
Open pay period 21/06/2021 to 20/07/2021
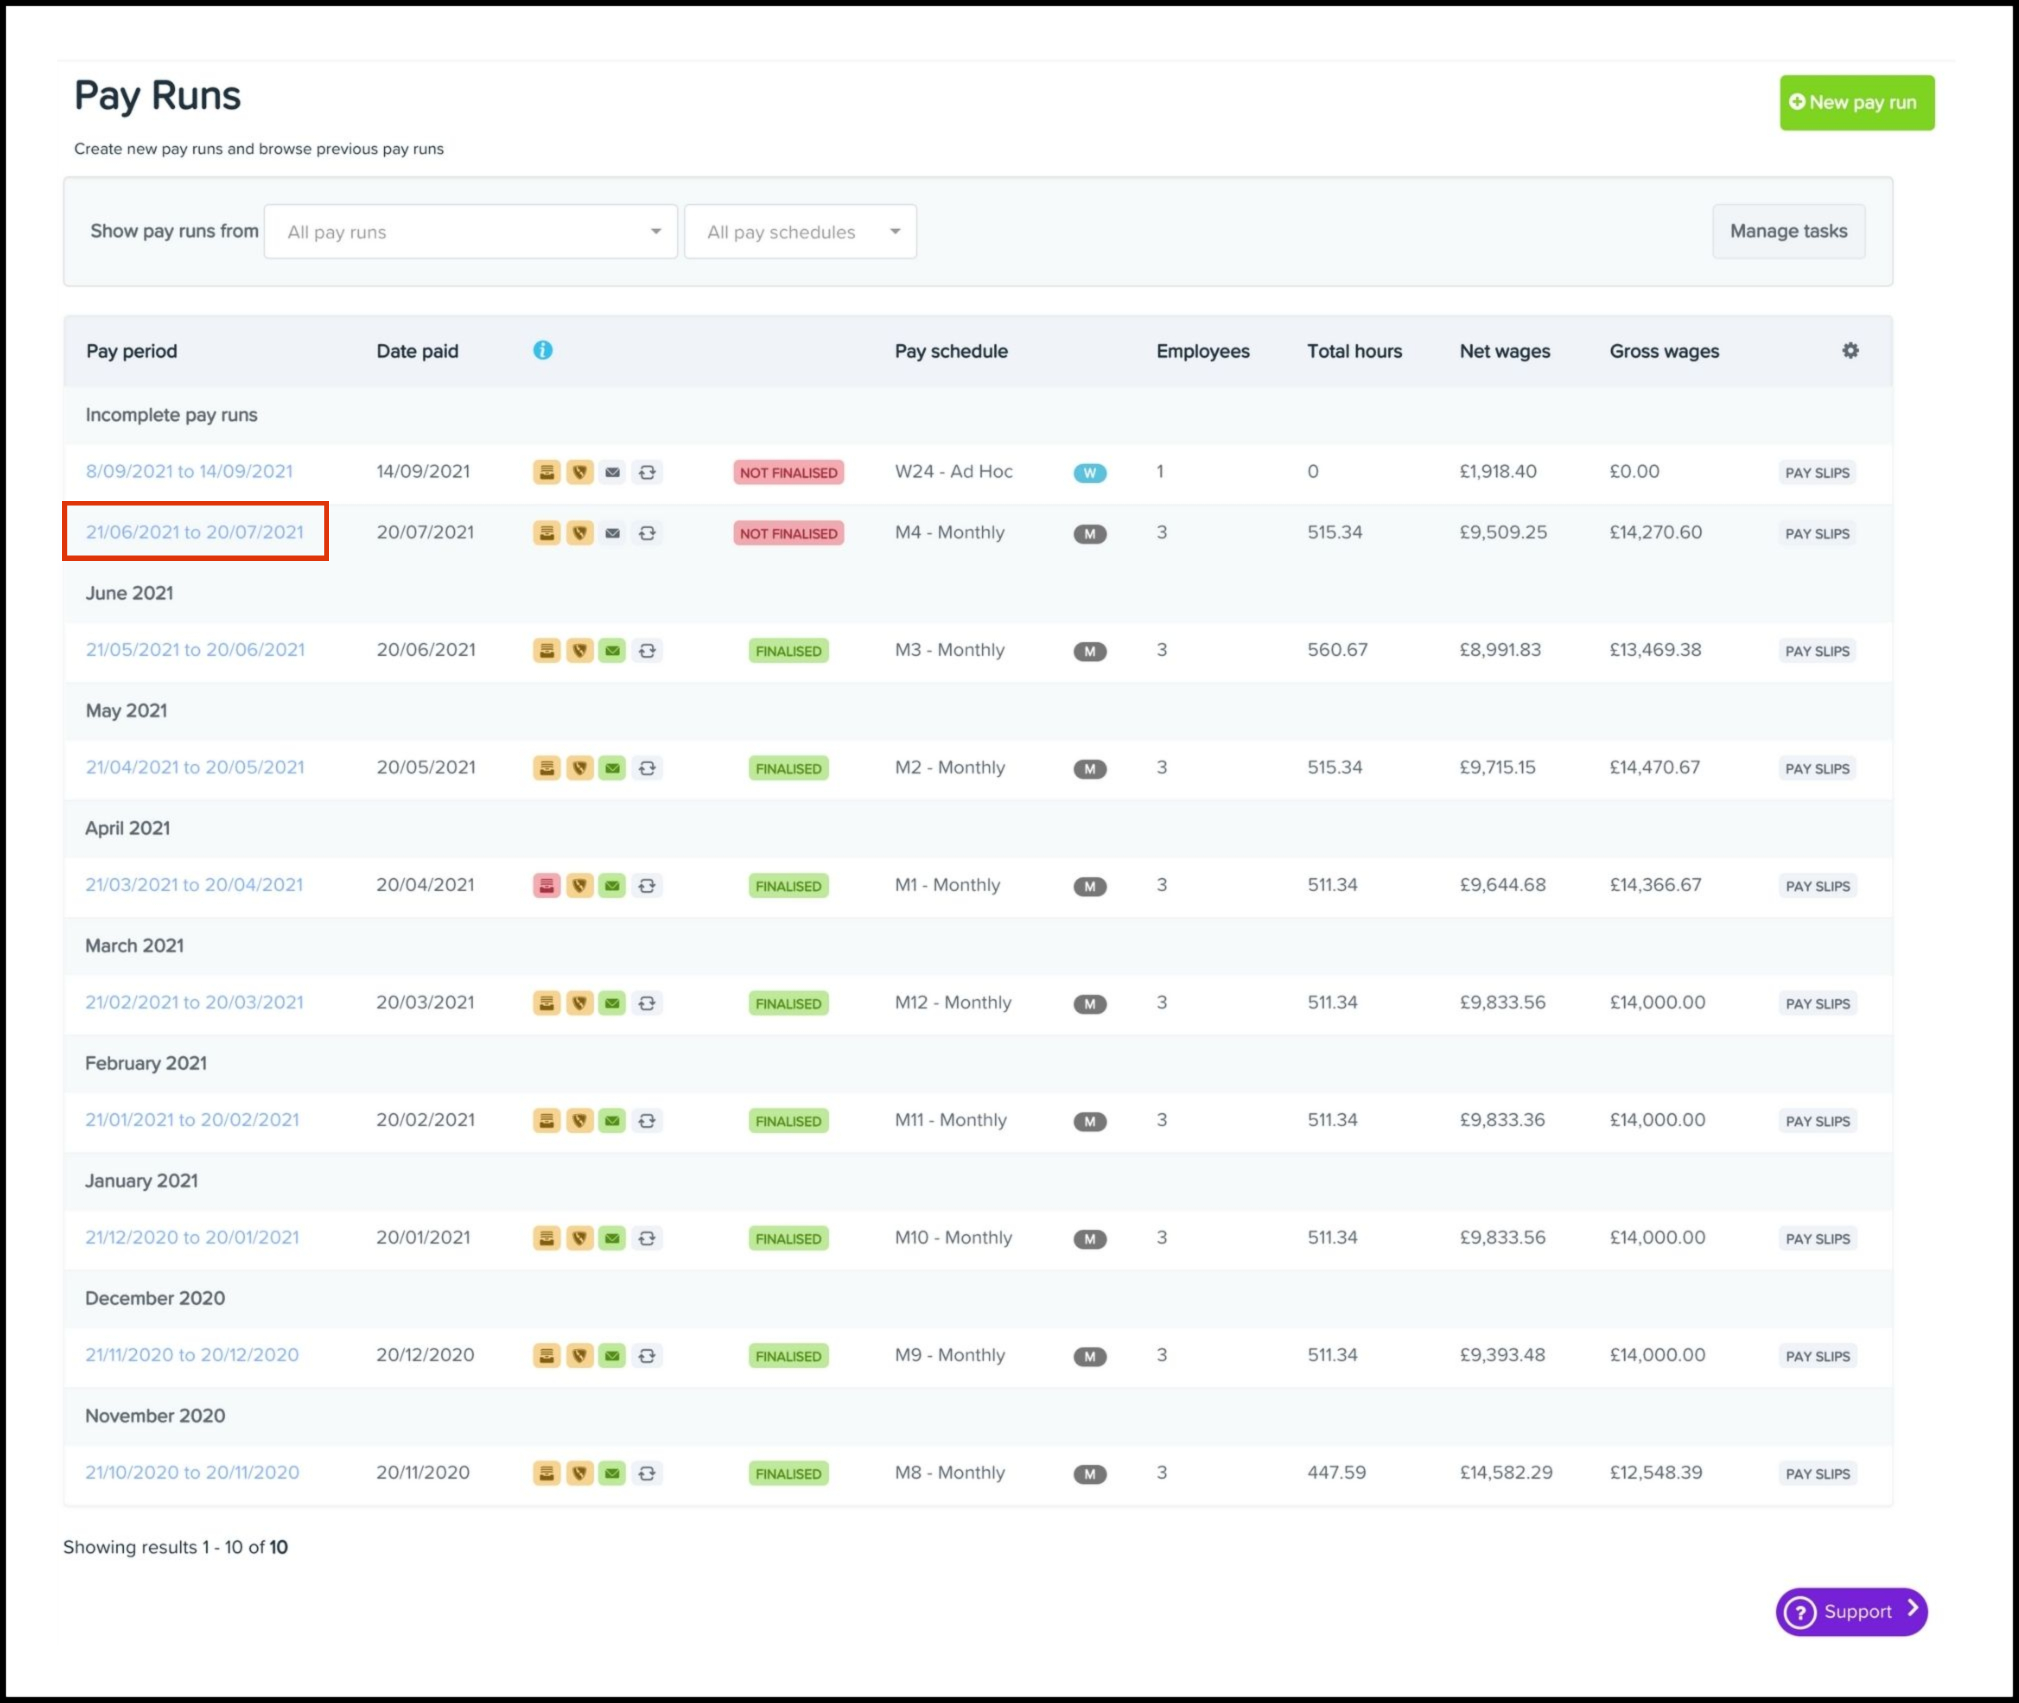click(195, 532)
